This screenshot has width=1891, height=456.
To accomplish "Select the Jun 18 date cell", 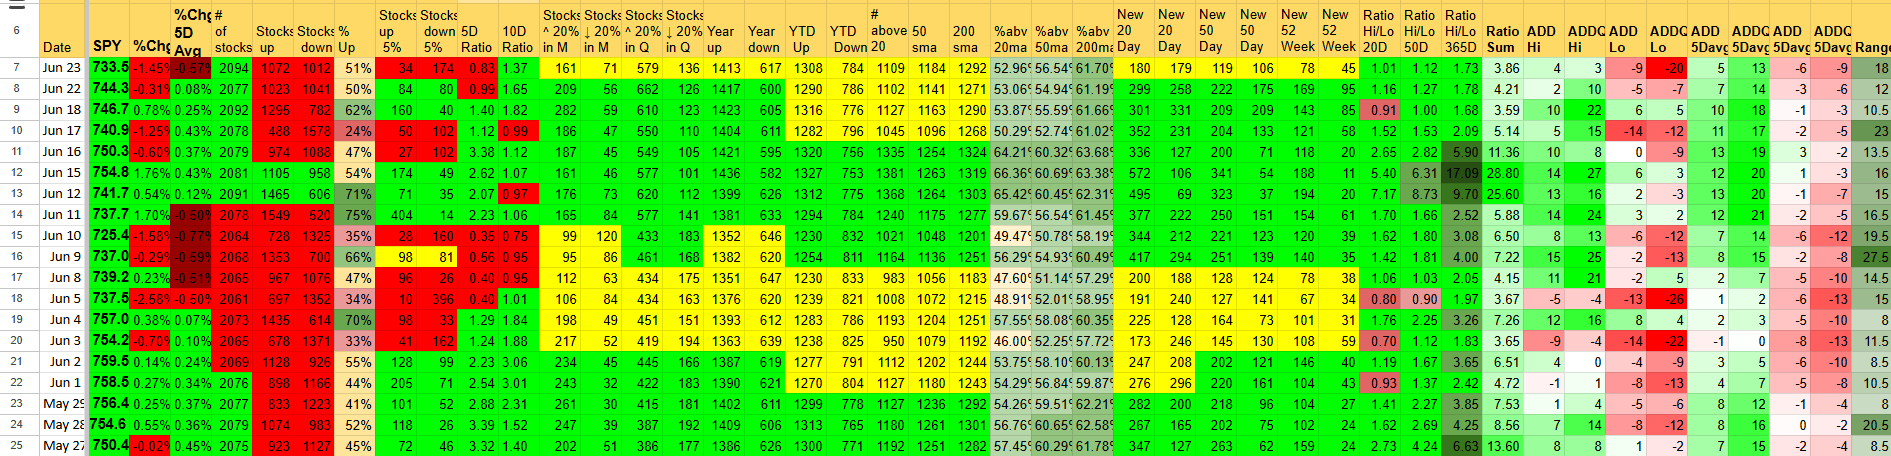I will pyautogui.click(x=62, y=110).
